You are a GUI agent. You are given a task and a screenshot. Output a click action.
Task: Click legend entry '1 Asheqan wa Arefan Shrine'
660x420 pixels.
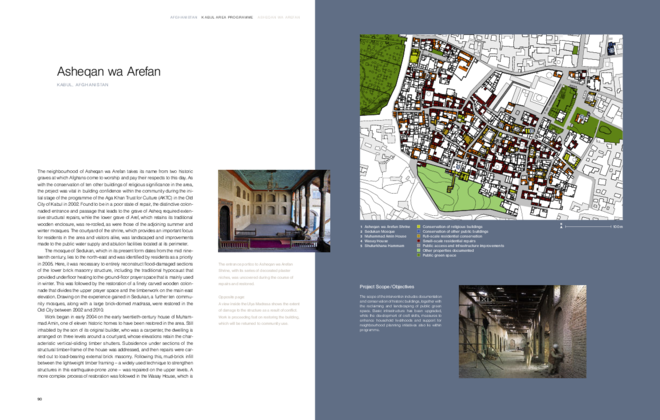[x=385, y=227]
